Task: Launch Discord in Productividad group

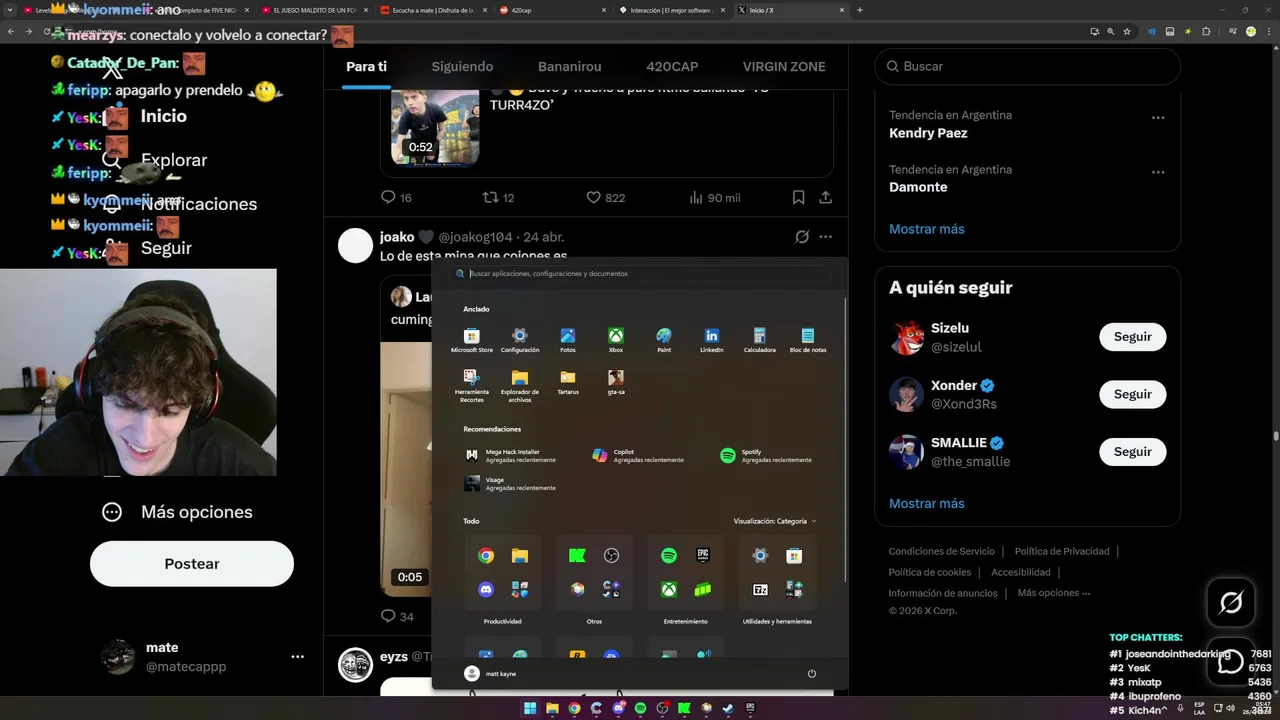Action: click(x=486, y=590)
